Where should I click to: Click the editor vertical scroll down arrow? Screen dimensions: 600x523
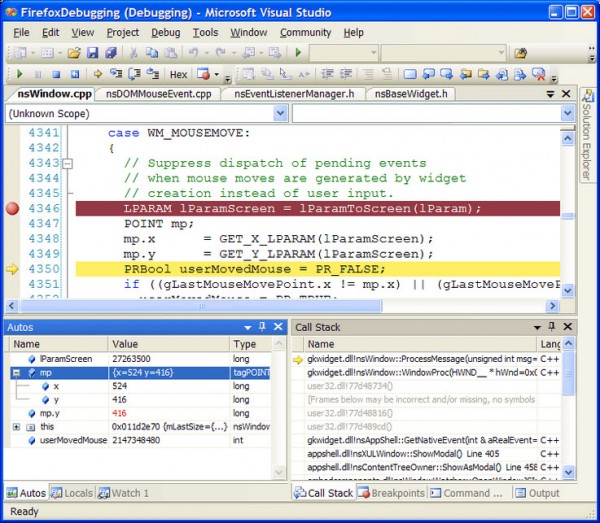click(x=567, y=290)
